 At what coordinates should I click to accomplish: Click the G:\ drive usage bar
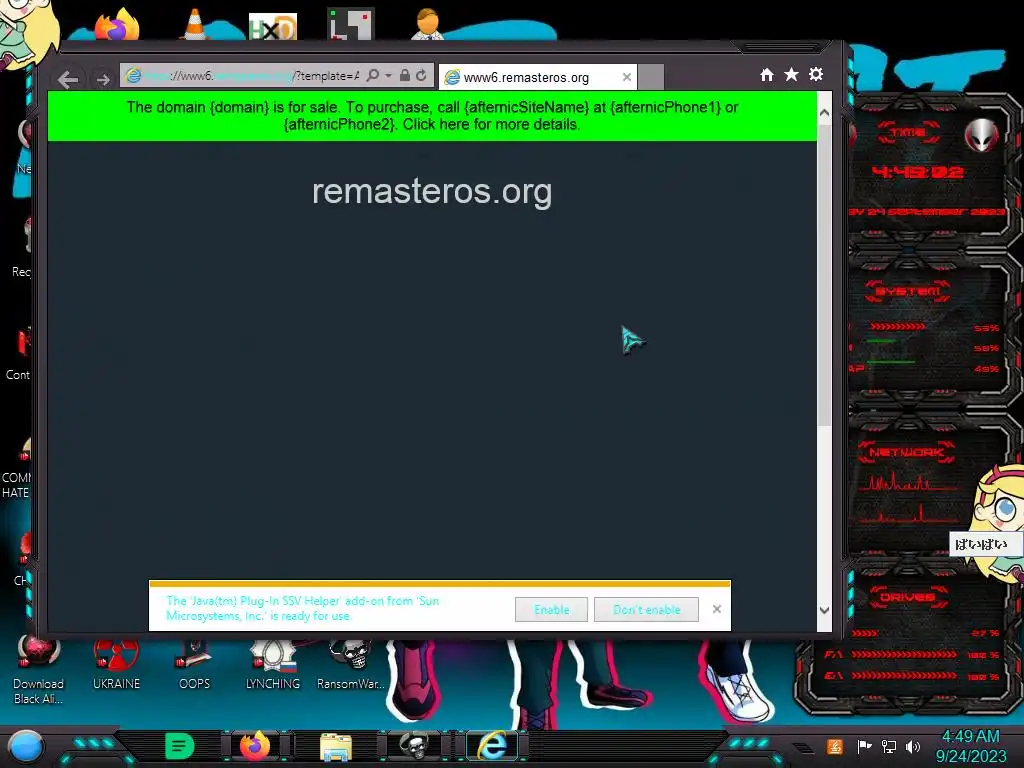tap(904, 676)
